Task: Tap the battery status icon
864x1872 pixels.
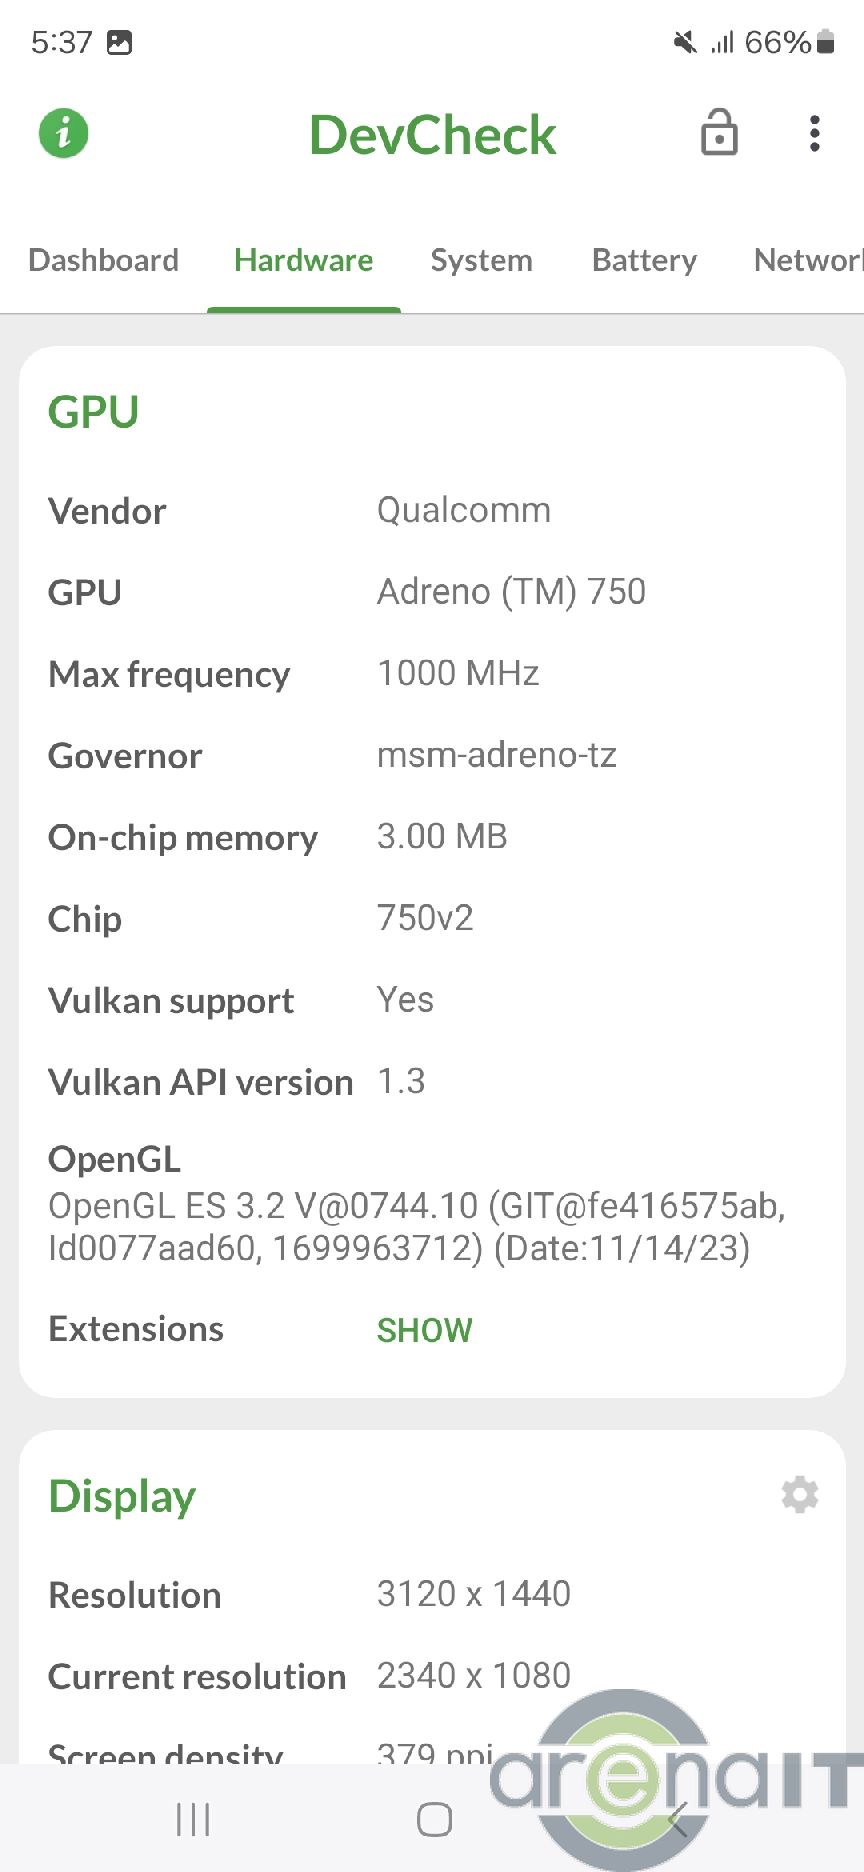Action: [826, 42]
